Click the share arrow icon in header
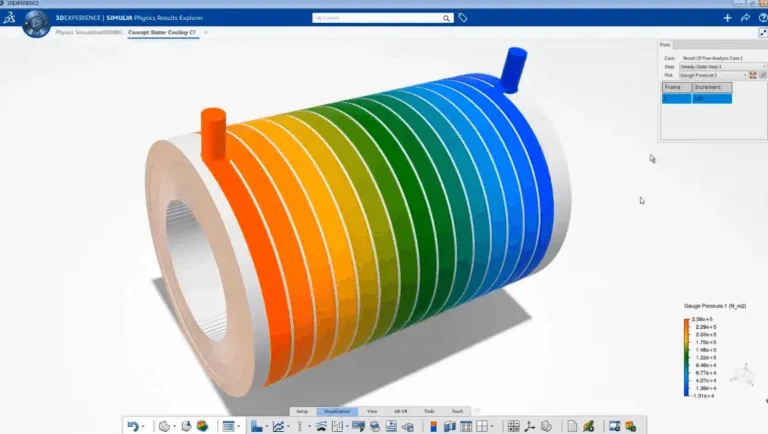Image resolution: width=768 pixels, height=434 pixels. (745, 18)
